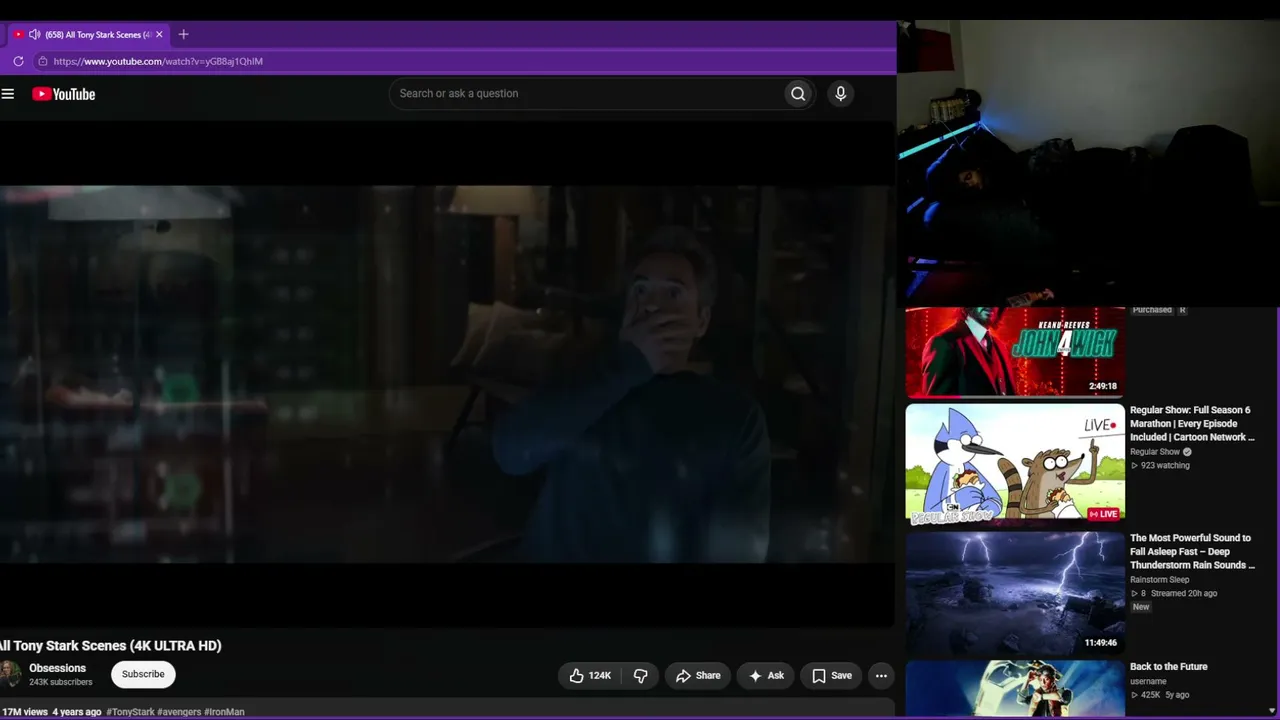The width and height of the screenshot is (1280, 720).
Task: Share the video
Action: [x=698, y=676]
